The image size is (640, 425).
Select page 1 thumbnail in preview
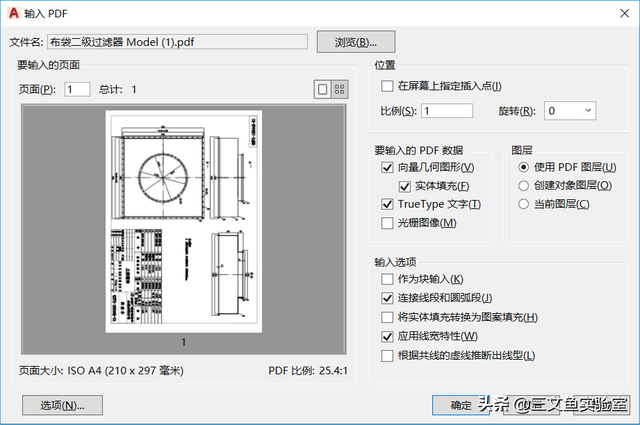pyautogui.click(x=184, y=221)
